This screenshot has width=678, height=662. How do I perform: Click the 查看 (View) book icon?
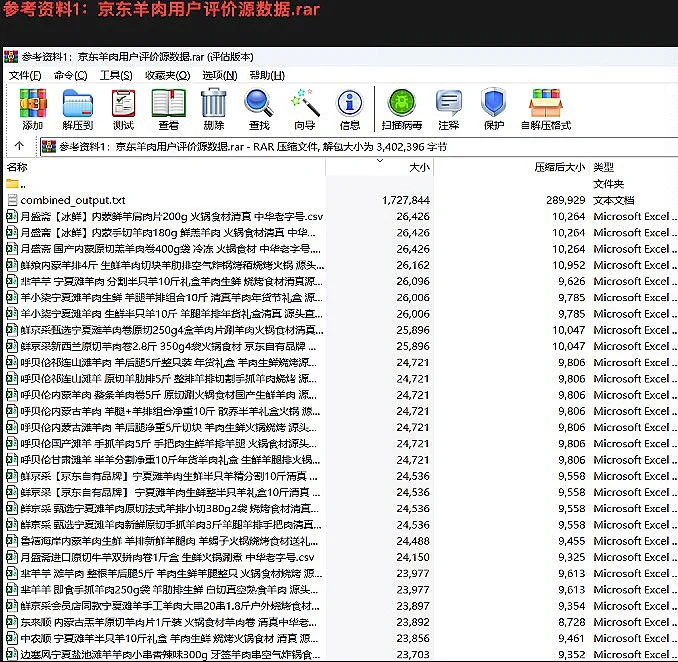[169, 103]
